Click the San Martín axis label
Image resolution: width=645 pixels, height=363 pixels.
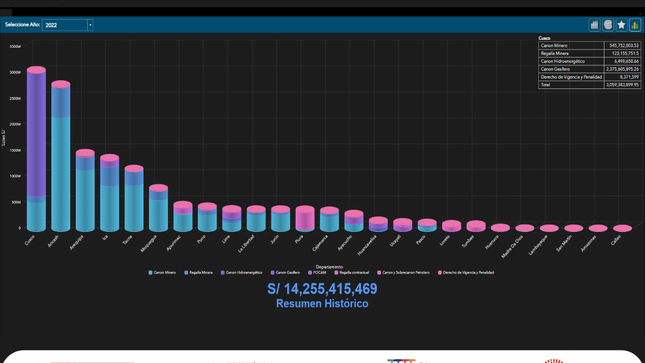click(x=564, y=242)
